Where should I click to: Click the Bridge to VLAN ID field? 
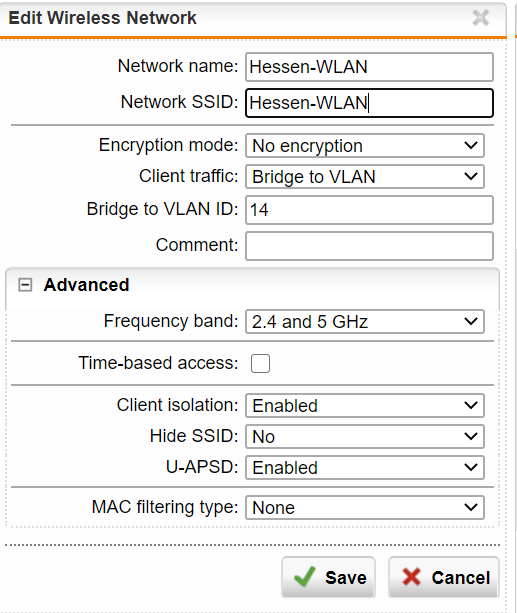click(369, 210)
